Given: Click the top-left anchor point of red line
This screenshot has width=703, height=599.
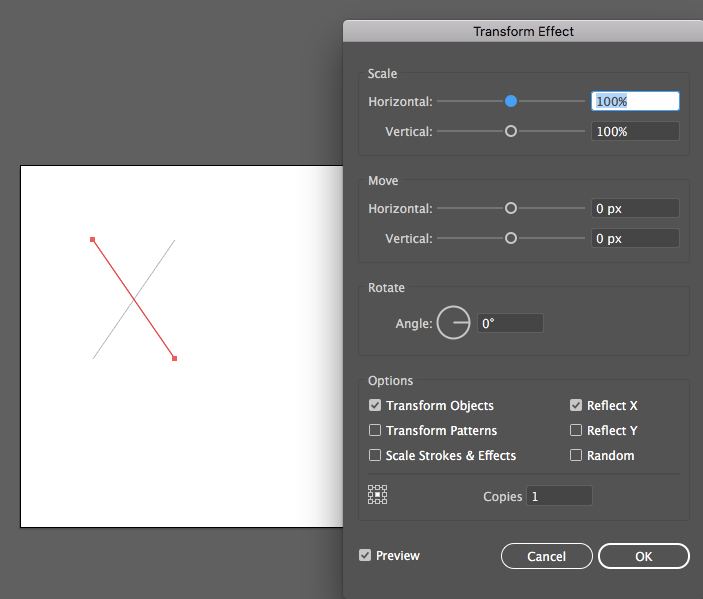Looking at the screenshot, I should pyautogui.click(x=92, y=239).
